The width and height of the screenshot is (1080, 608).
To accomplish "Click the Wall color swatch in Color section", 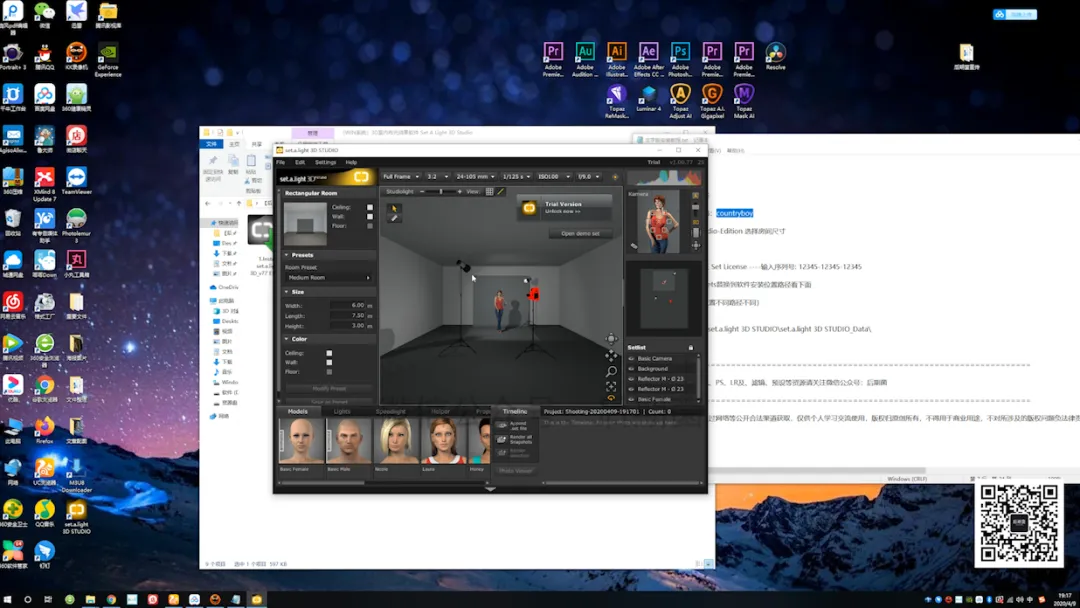I will click(x=329, y=362).
